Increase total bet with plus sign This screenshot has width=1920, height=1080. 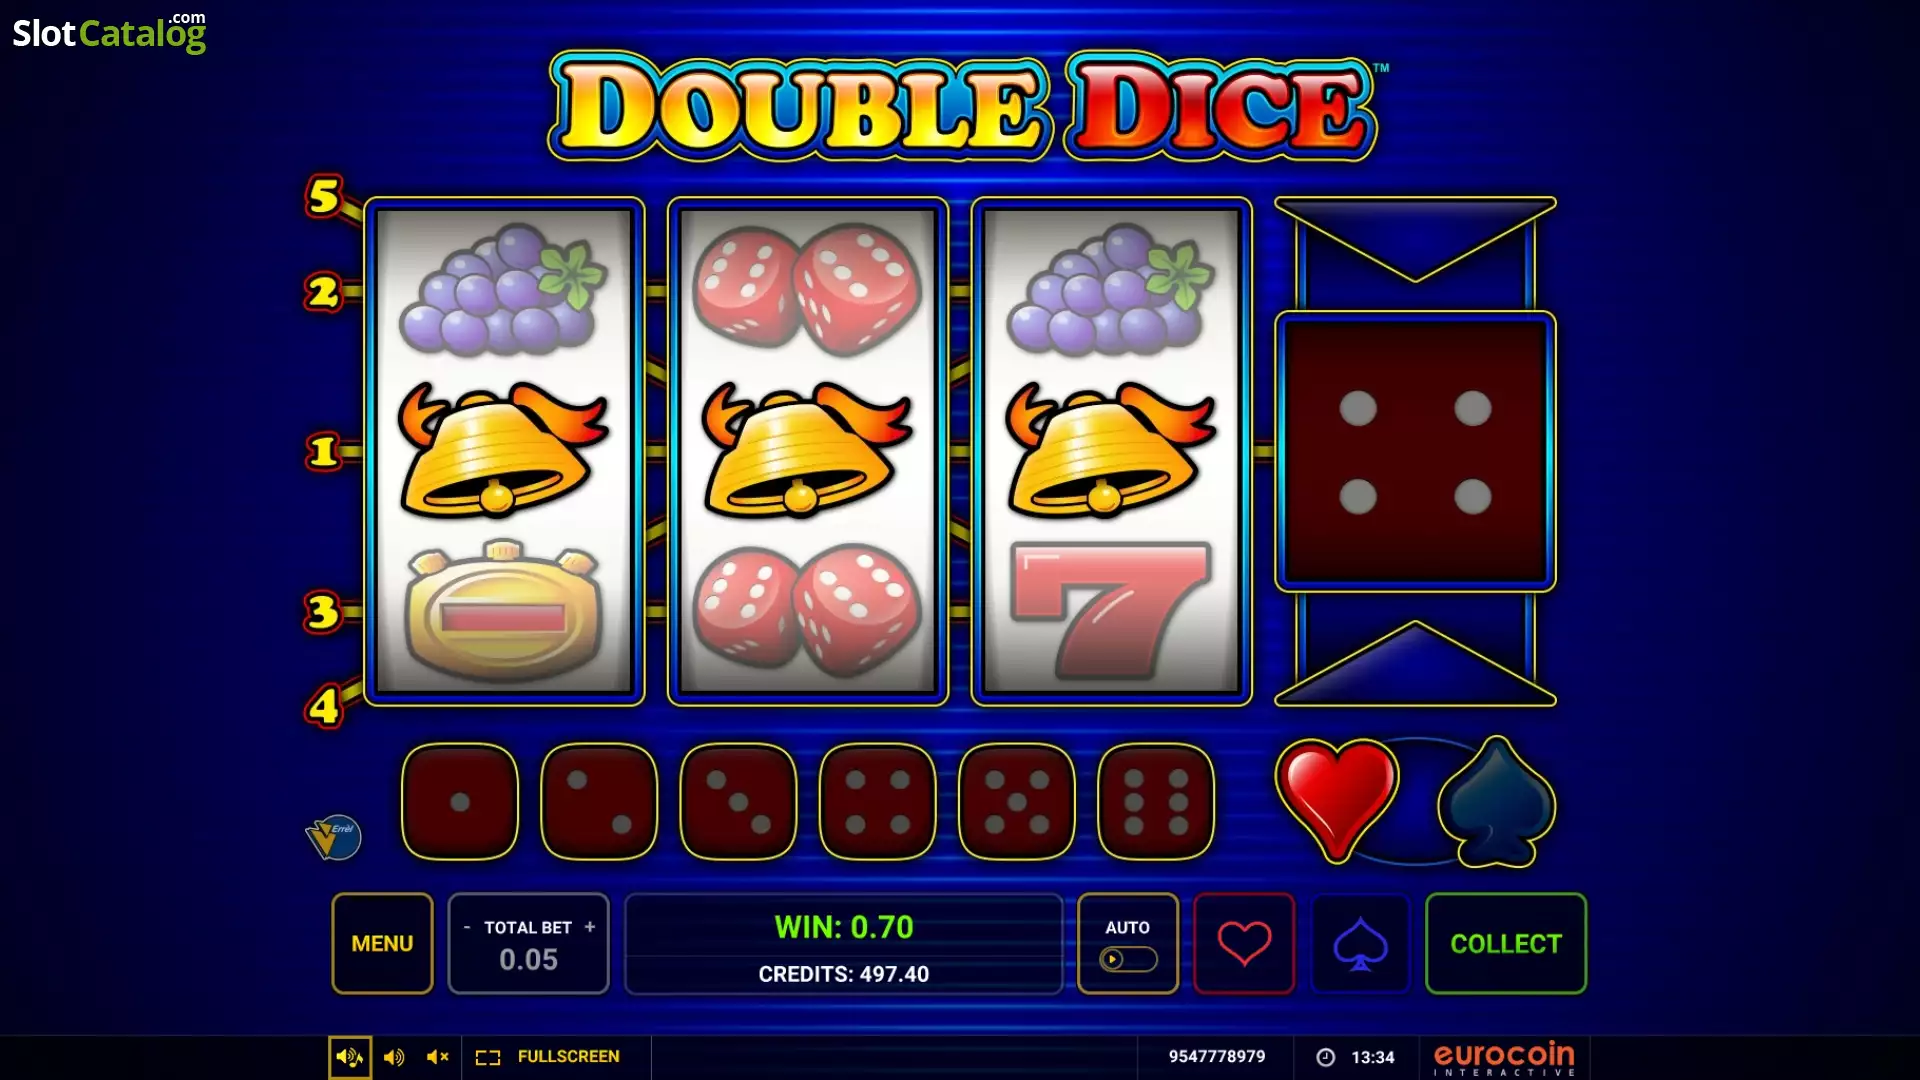coord(590,927)
